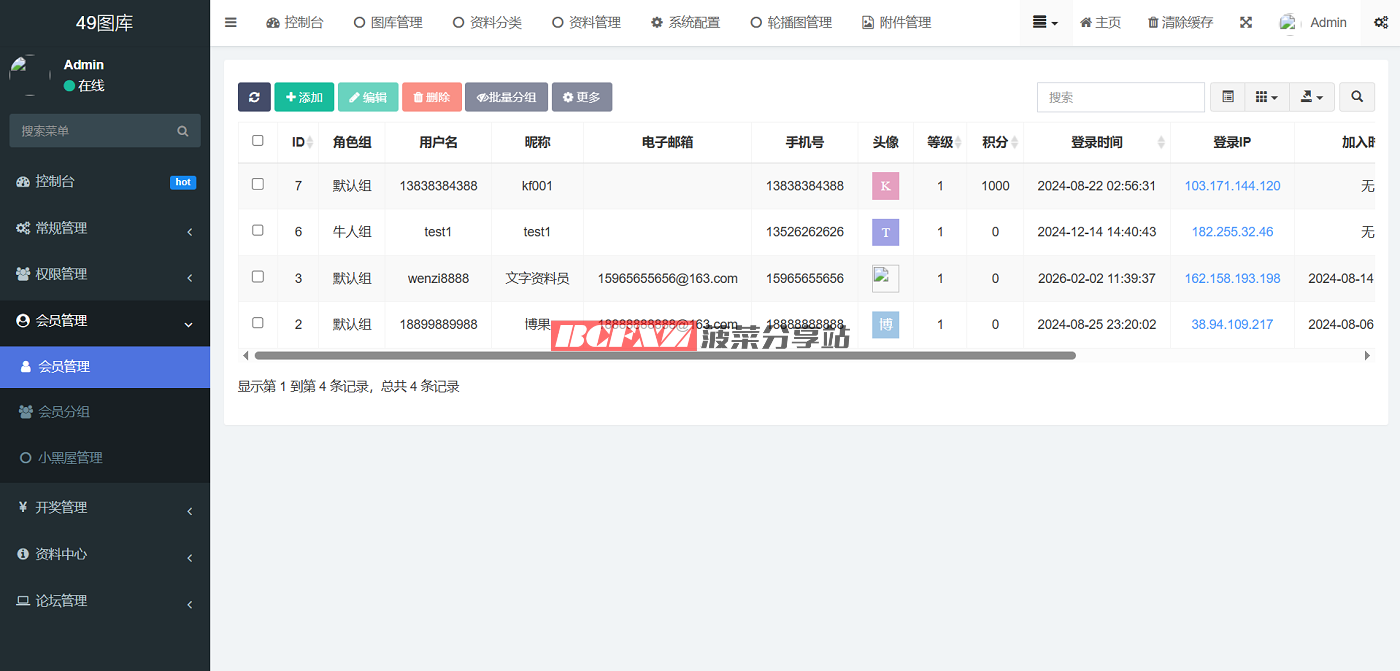The height and width of the screenshot is (671, 1400).
Task: Open the export data dropdown
Action: pyautogui.click(x=1312, y=97)
